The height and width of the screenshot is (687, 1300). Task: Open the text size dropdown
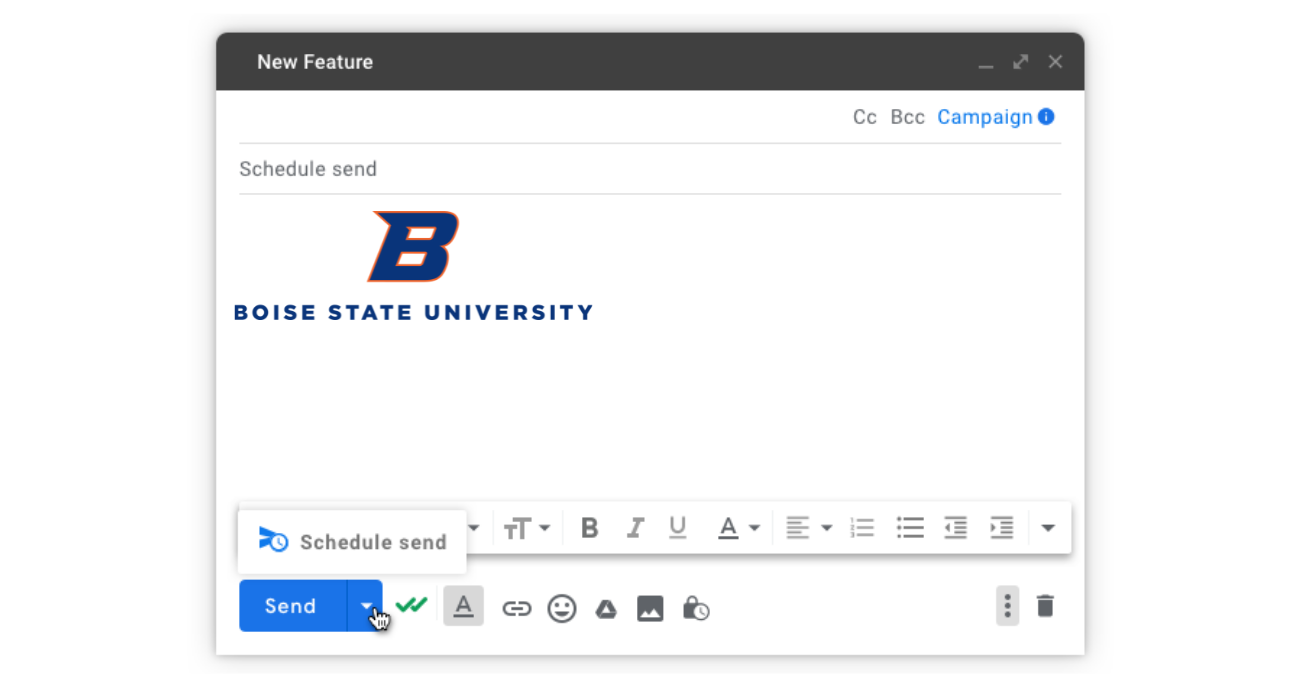click(527, 528)
